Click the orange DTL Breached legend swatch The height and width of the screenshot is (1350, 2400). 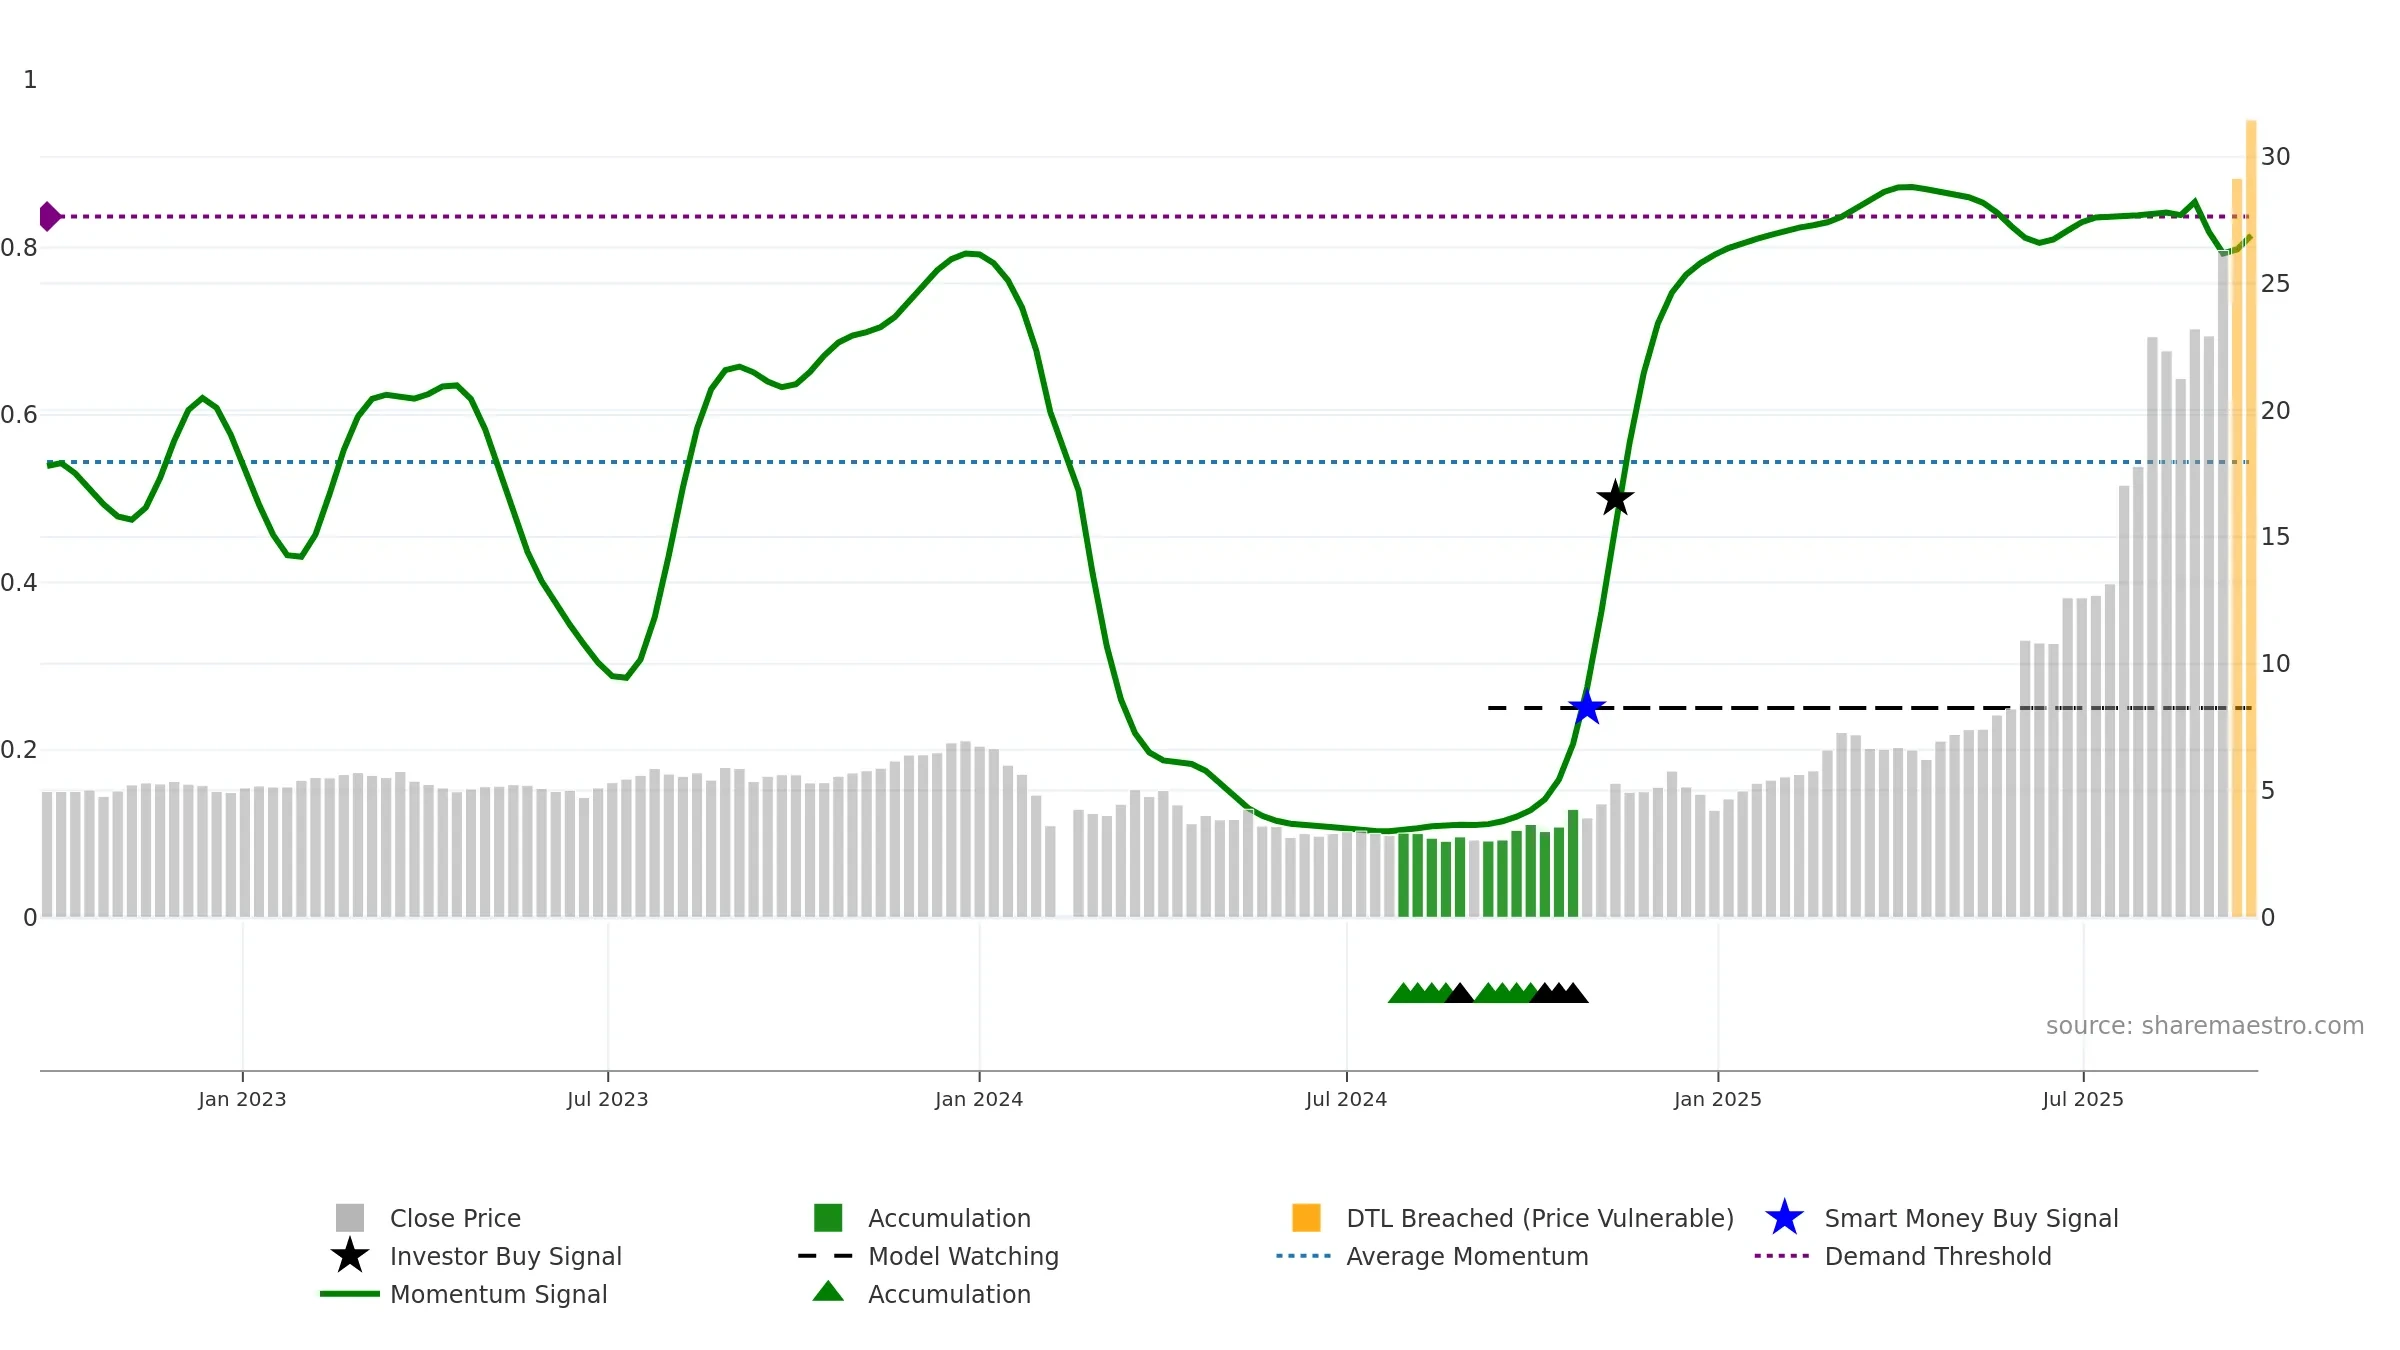pos(1306,1218)
